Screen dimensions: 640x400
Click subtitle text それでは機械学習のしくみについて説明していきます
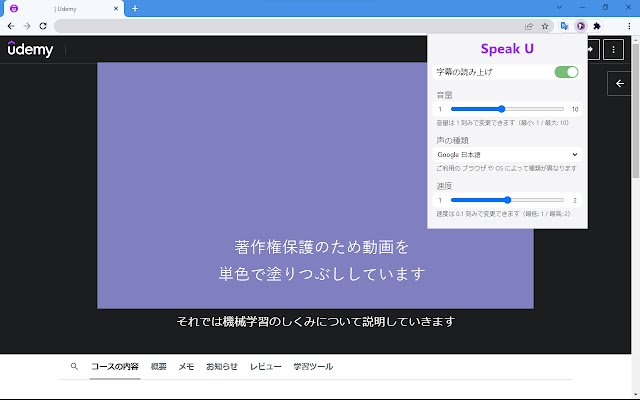tap(316, 322)
